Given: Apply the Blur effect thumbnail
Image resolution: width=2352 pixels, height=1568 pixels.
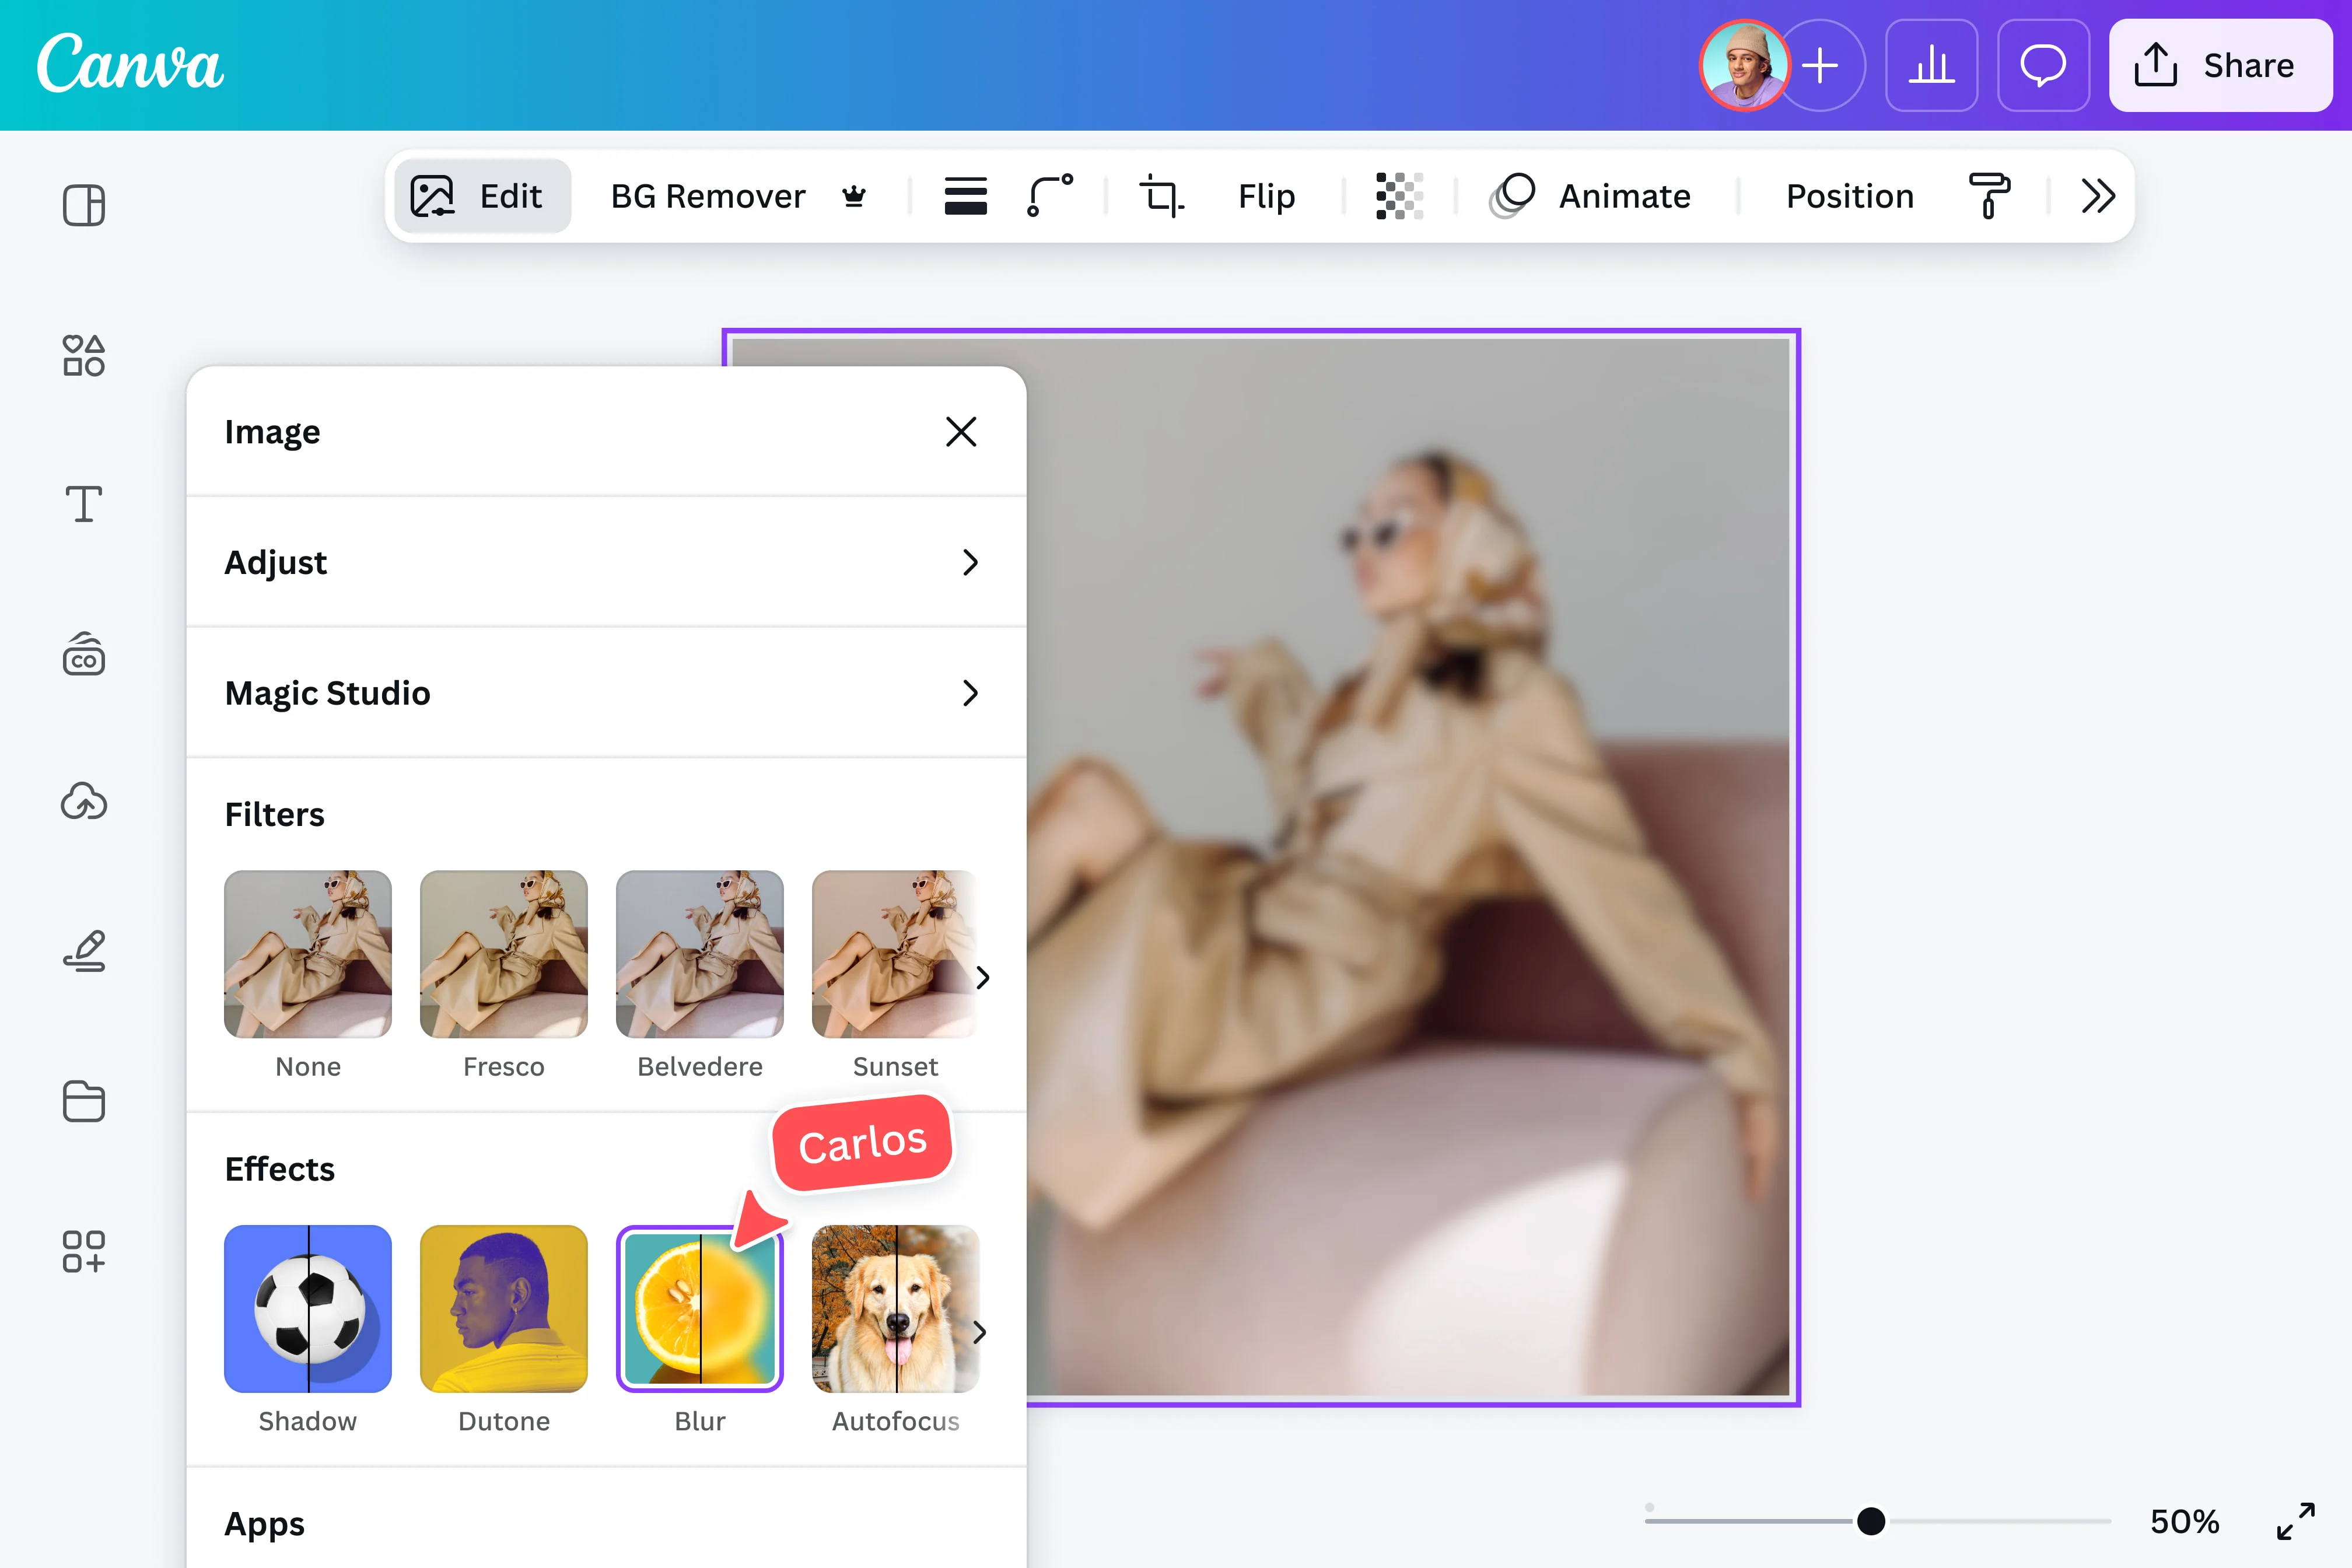Looking at the screenshot, I should tap(699, 1308).
